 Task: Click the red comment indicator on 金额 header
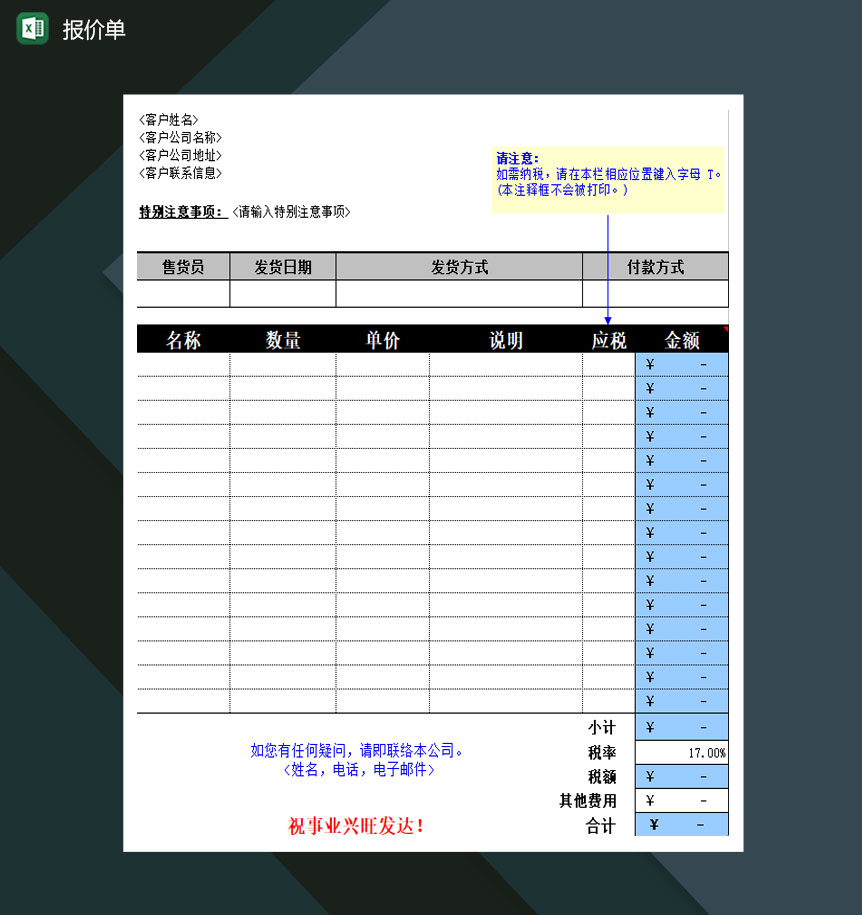[724, 330]
